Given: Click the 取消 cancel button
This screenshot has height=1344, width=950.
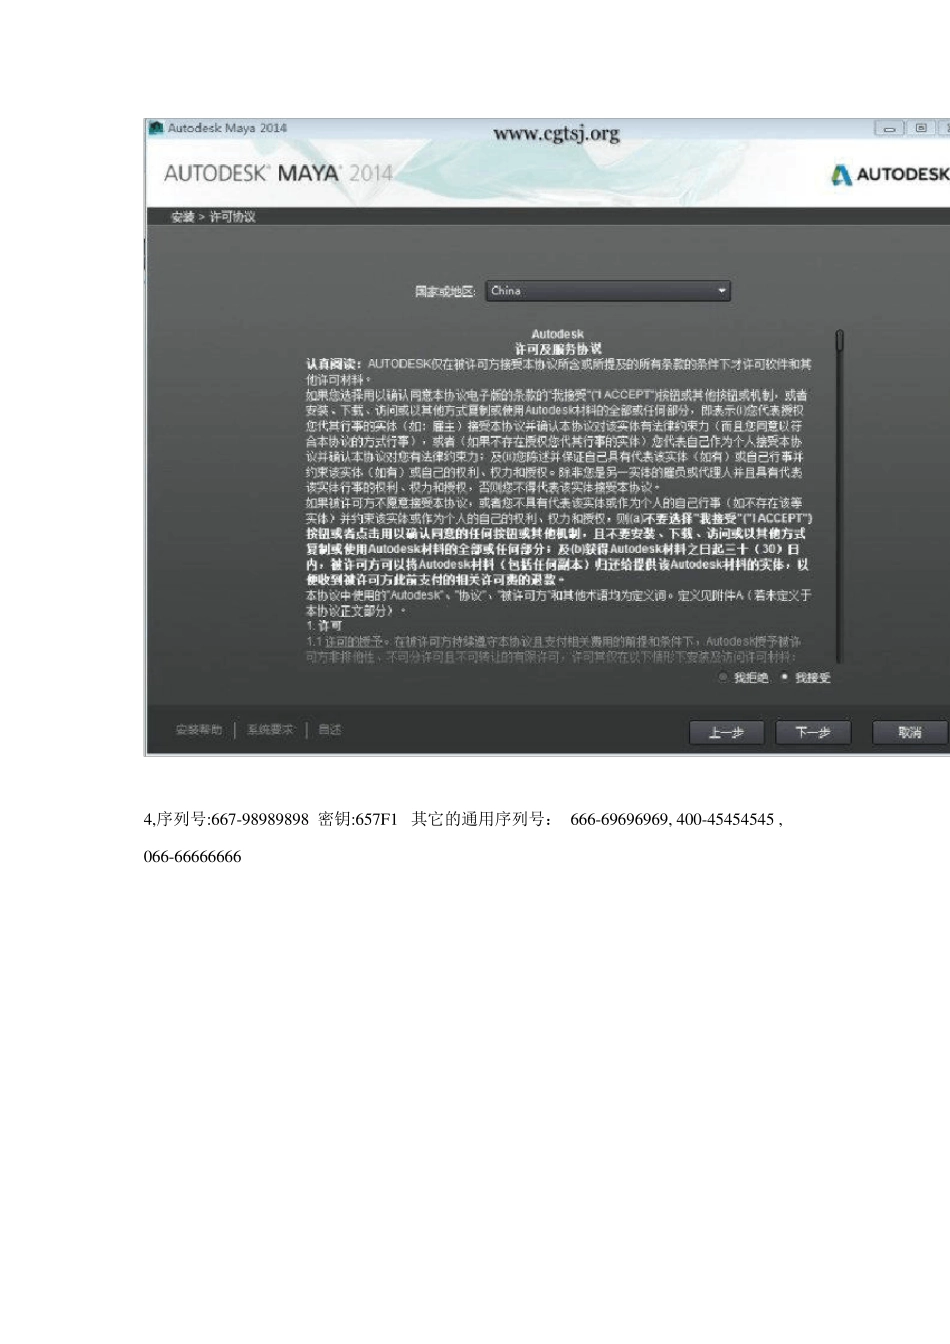Looking at the screenshot, I should click(909, 733).
